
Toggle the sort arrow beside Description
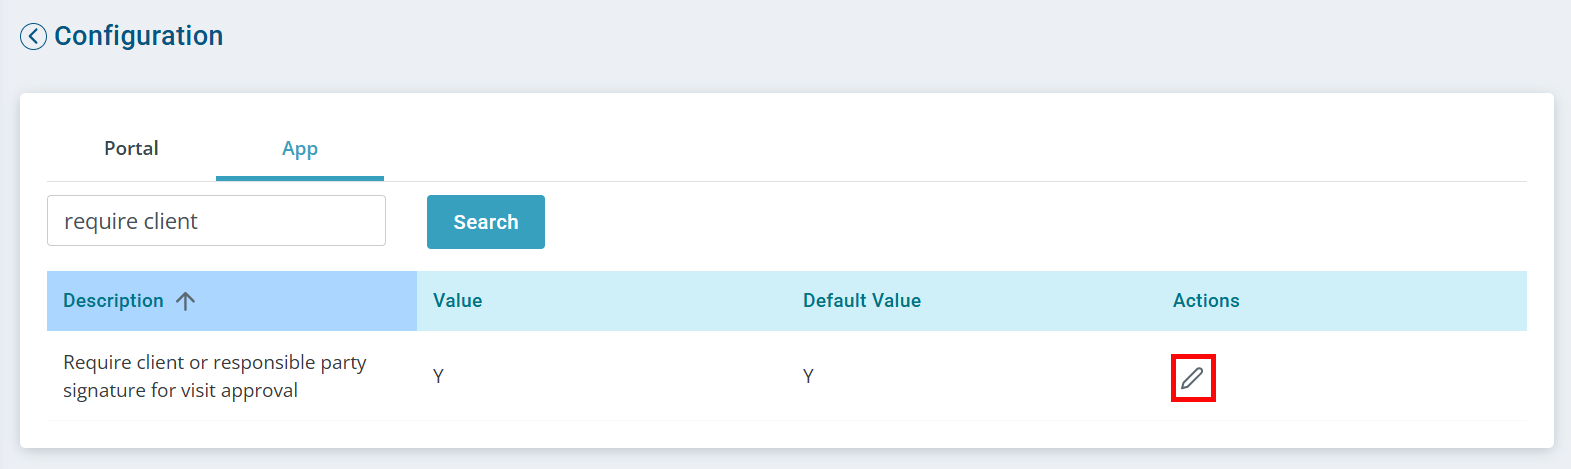pos(186,301)
